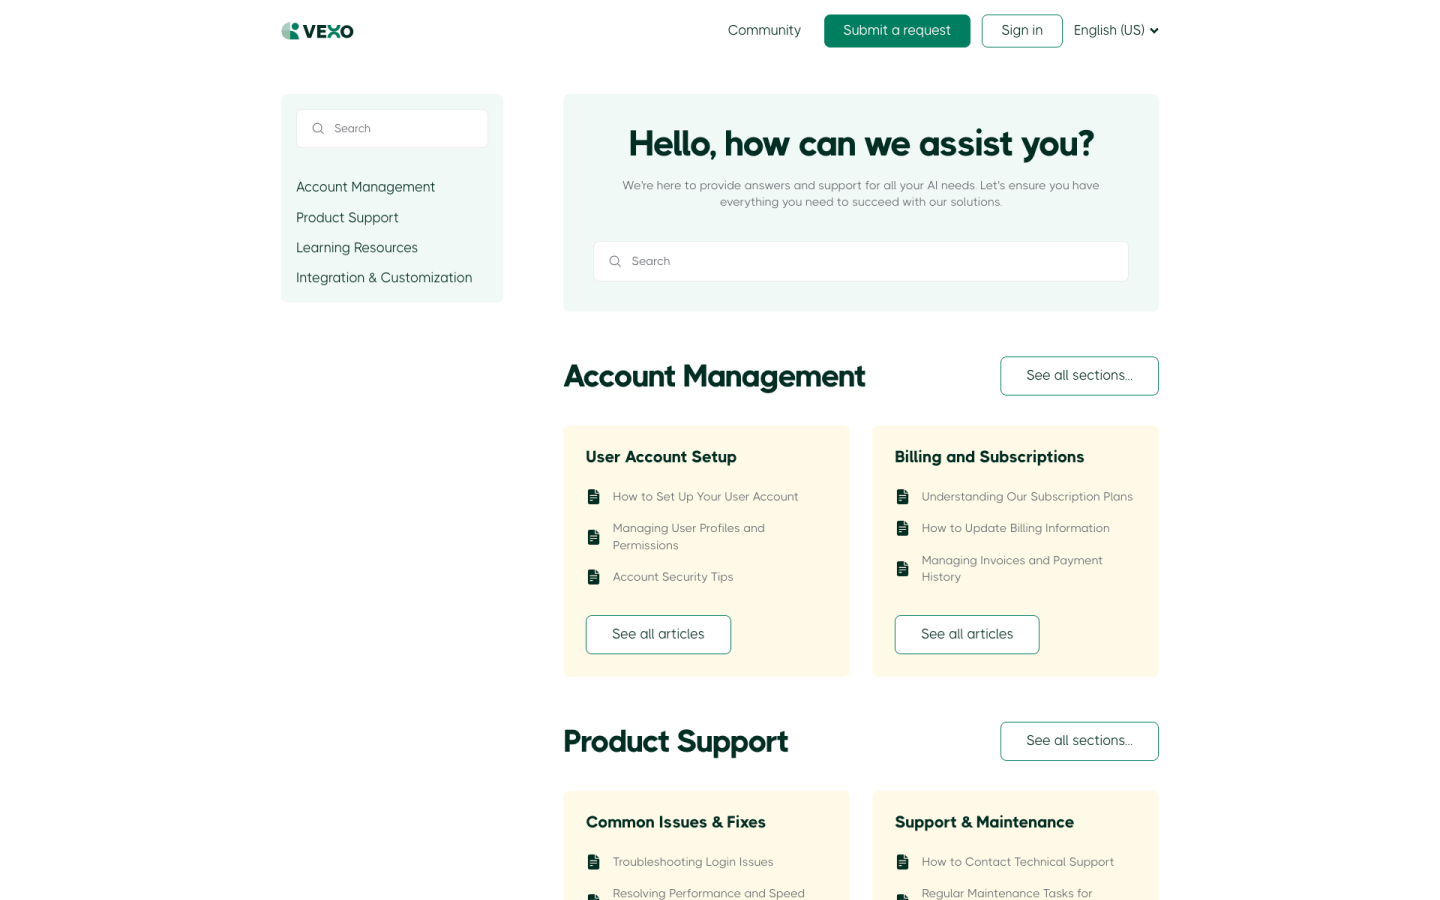This screenshot has width=1440, height=900.
Task: Open Community in the top navigation
Action: tap(764, 31)
